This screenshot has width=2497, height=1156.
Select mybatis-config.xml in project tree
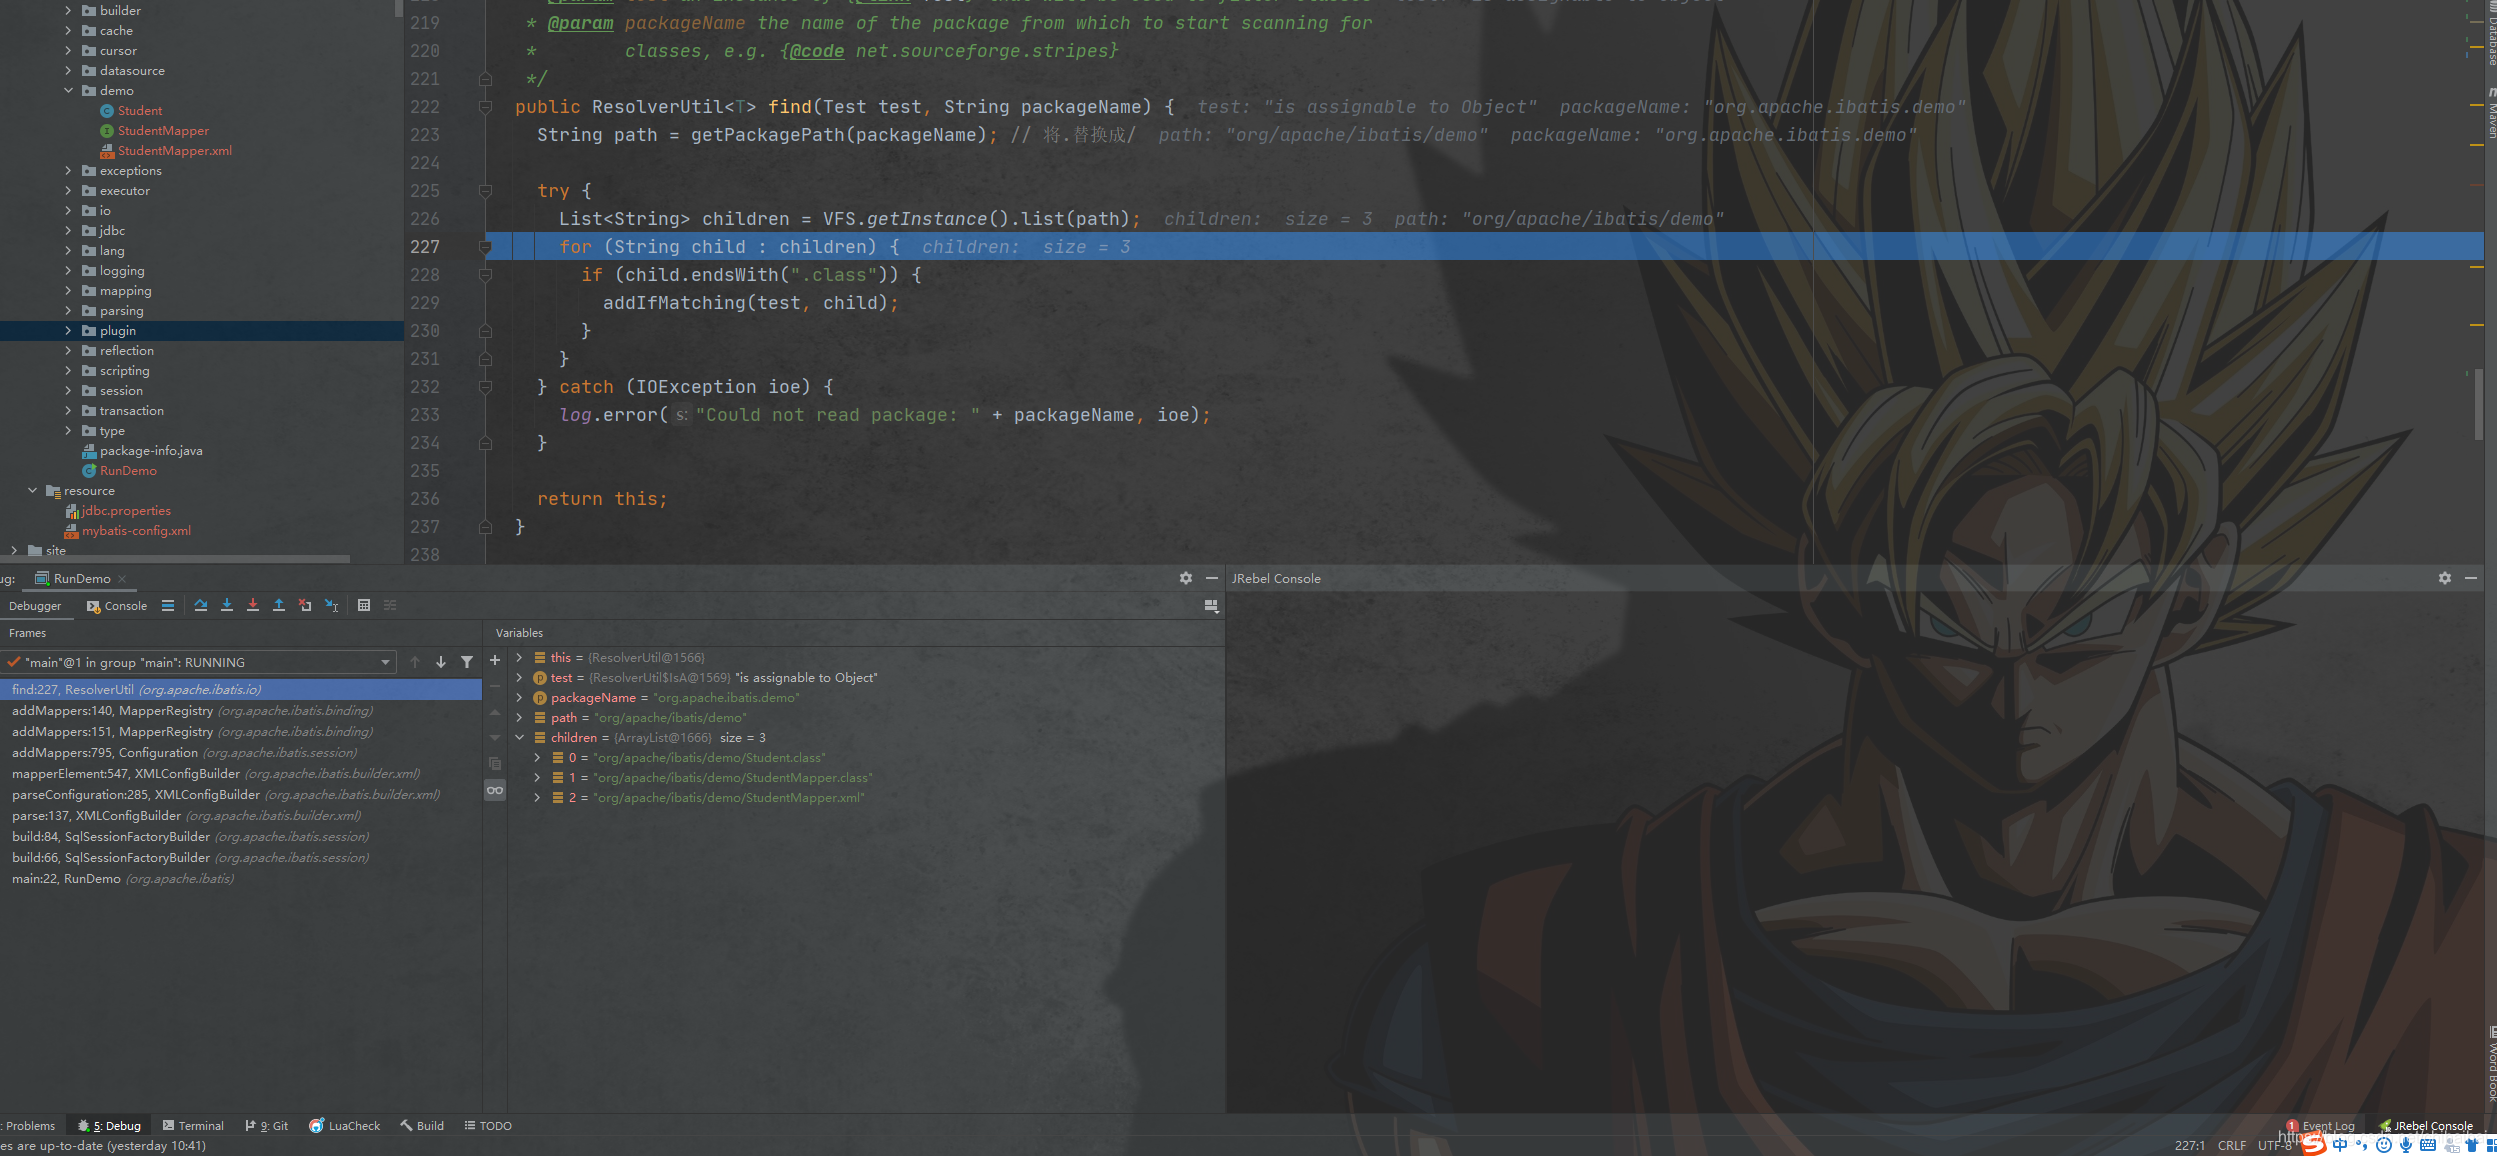click(x=127, y=530)
